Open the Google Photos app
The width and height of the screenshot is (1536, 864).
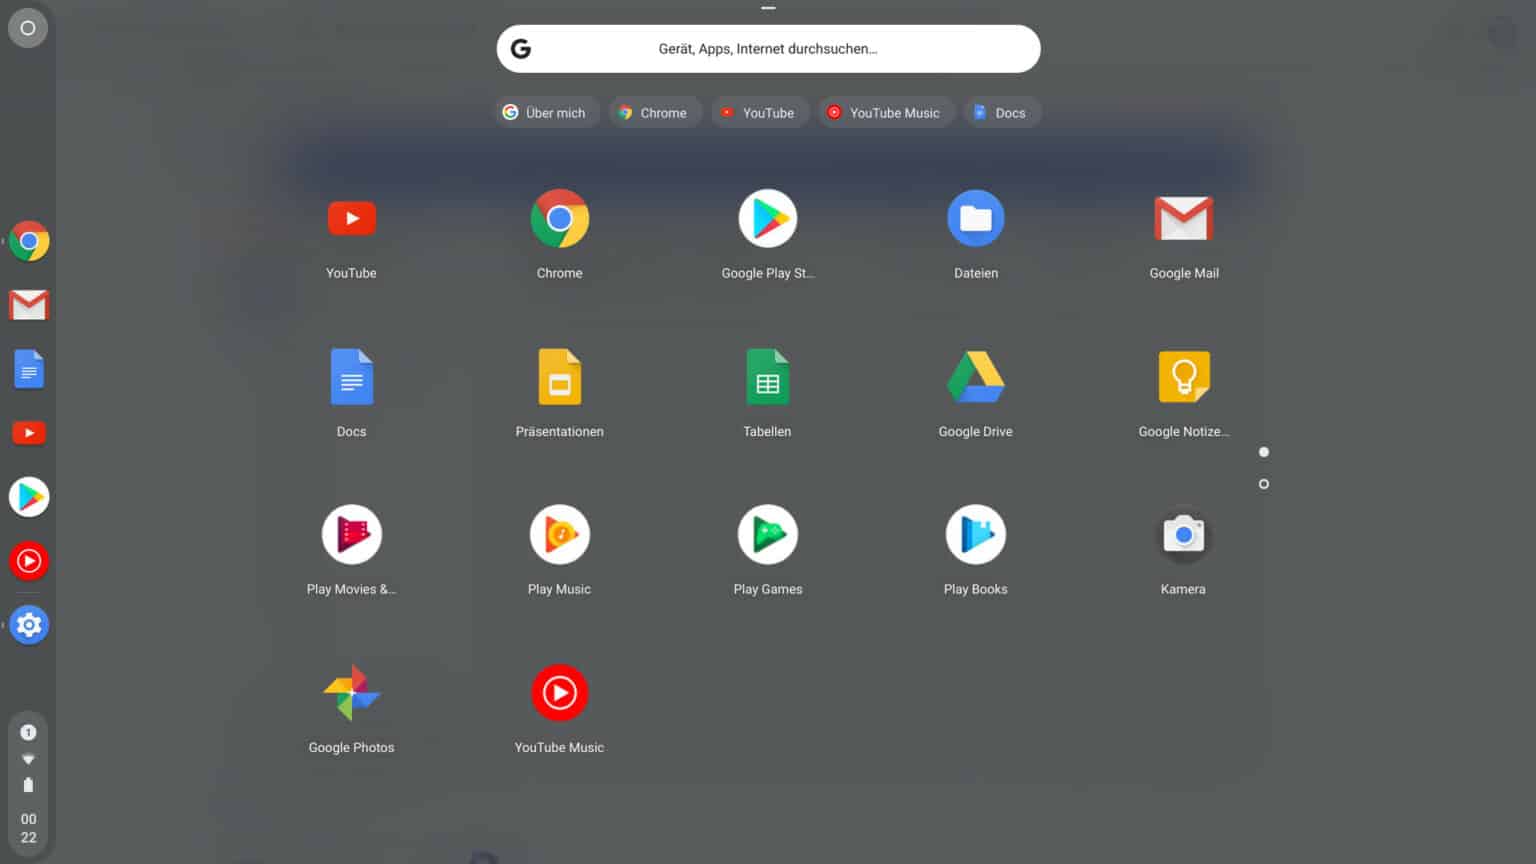point(351,693)
